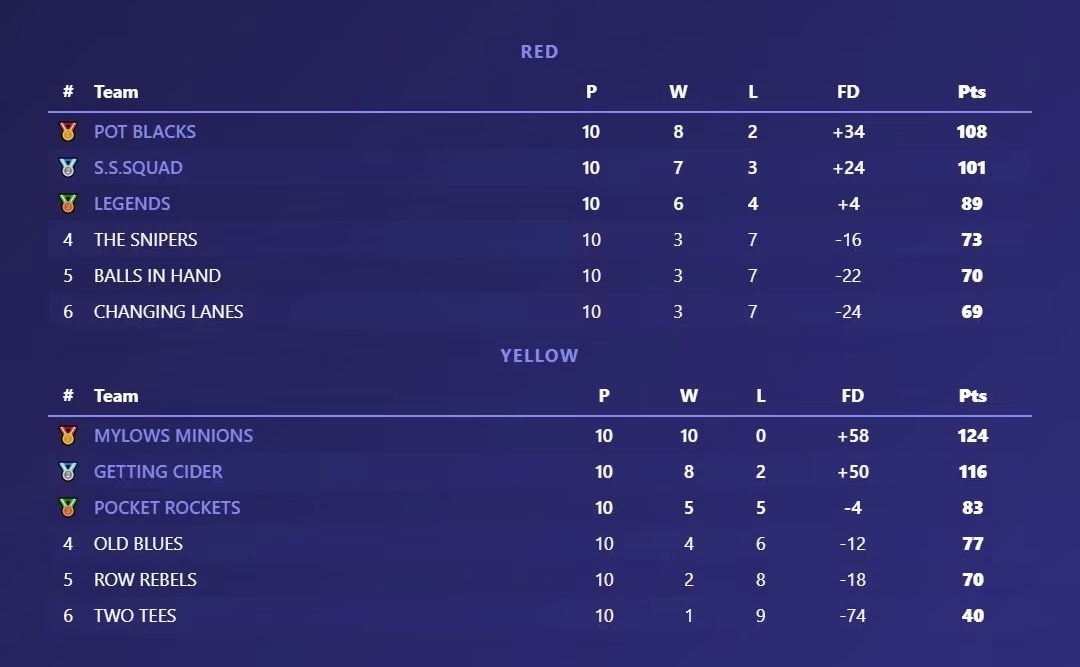This screenshot has width=1080, height=667.
Task: Click THE SNIPERS team row
Action: (540, 240)
